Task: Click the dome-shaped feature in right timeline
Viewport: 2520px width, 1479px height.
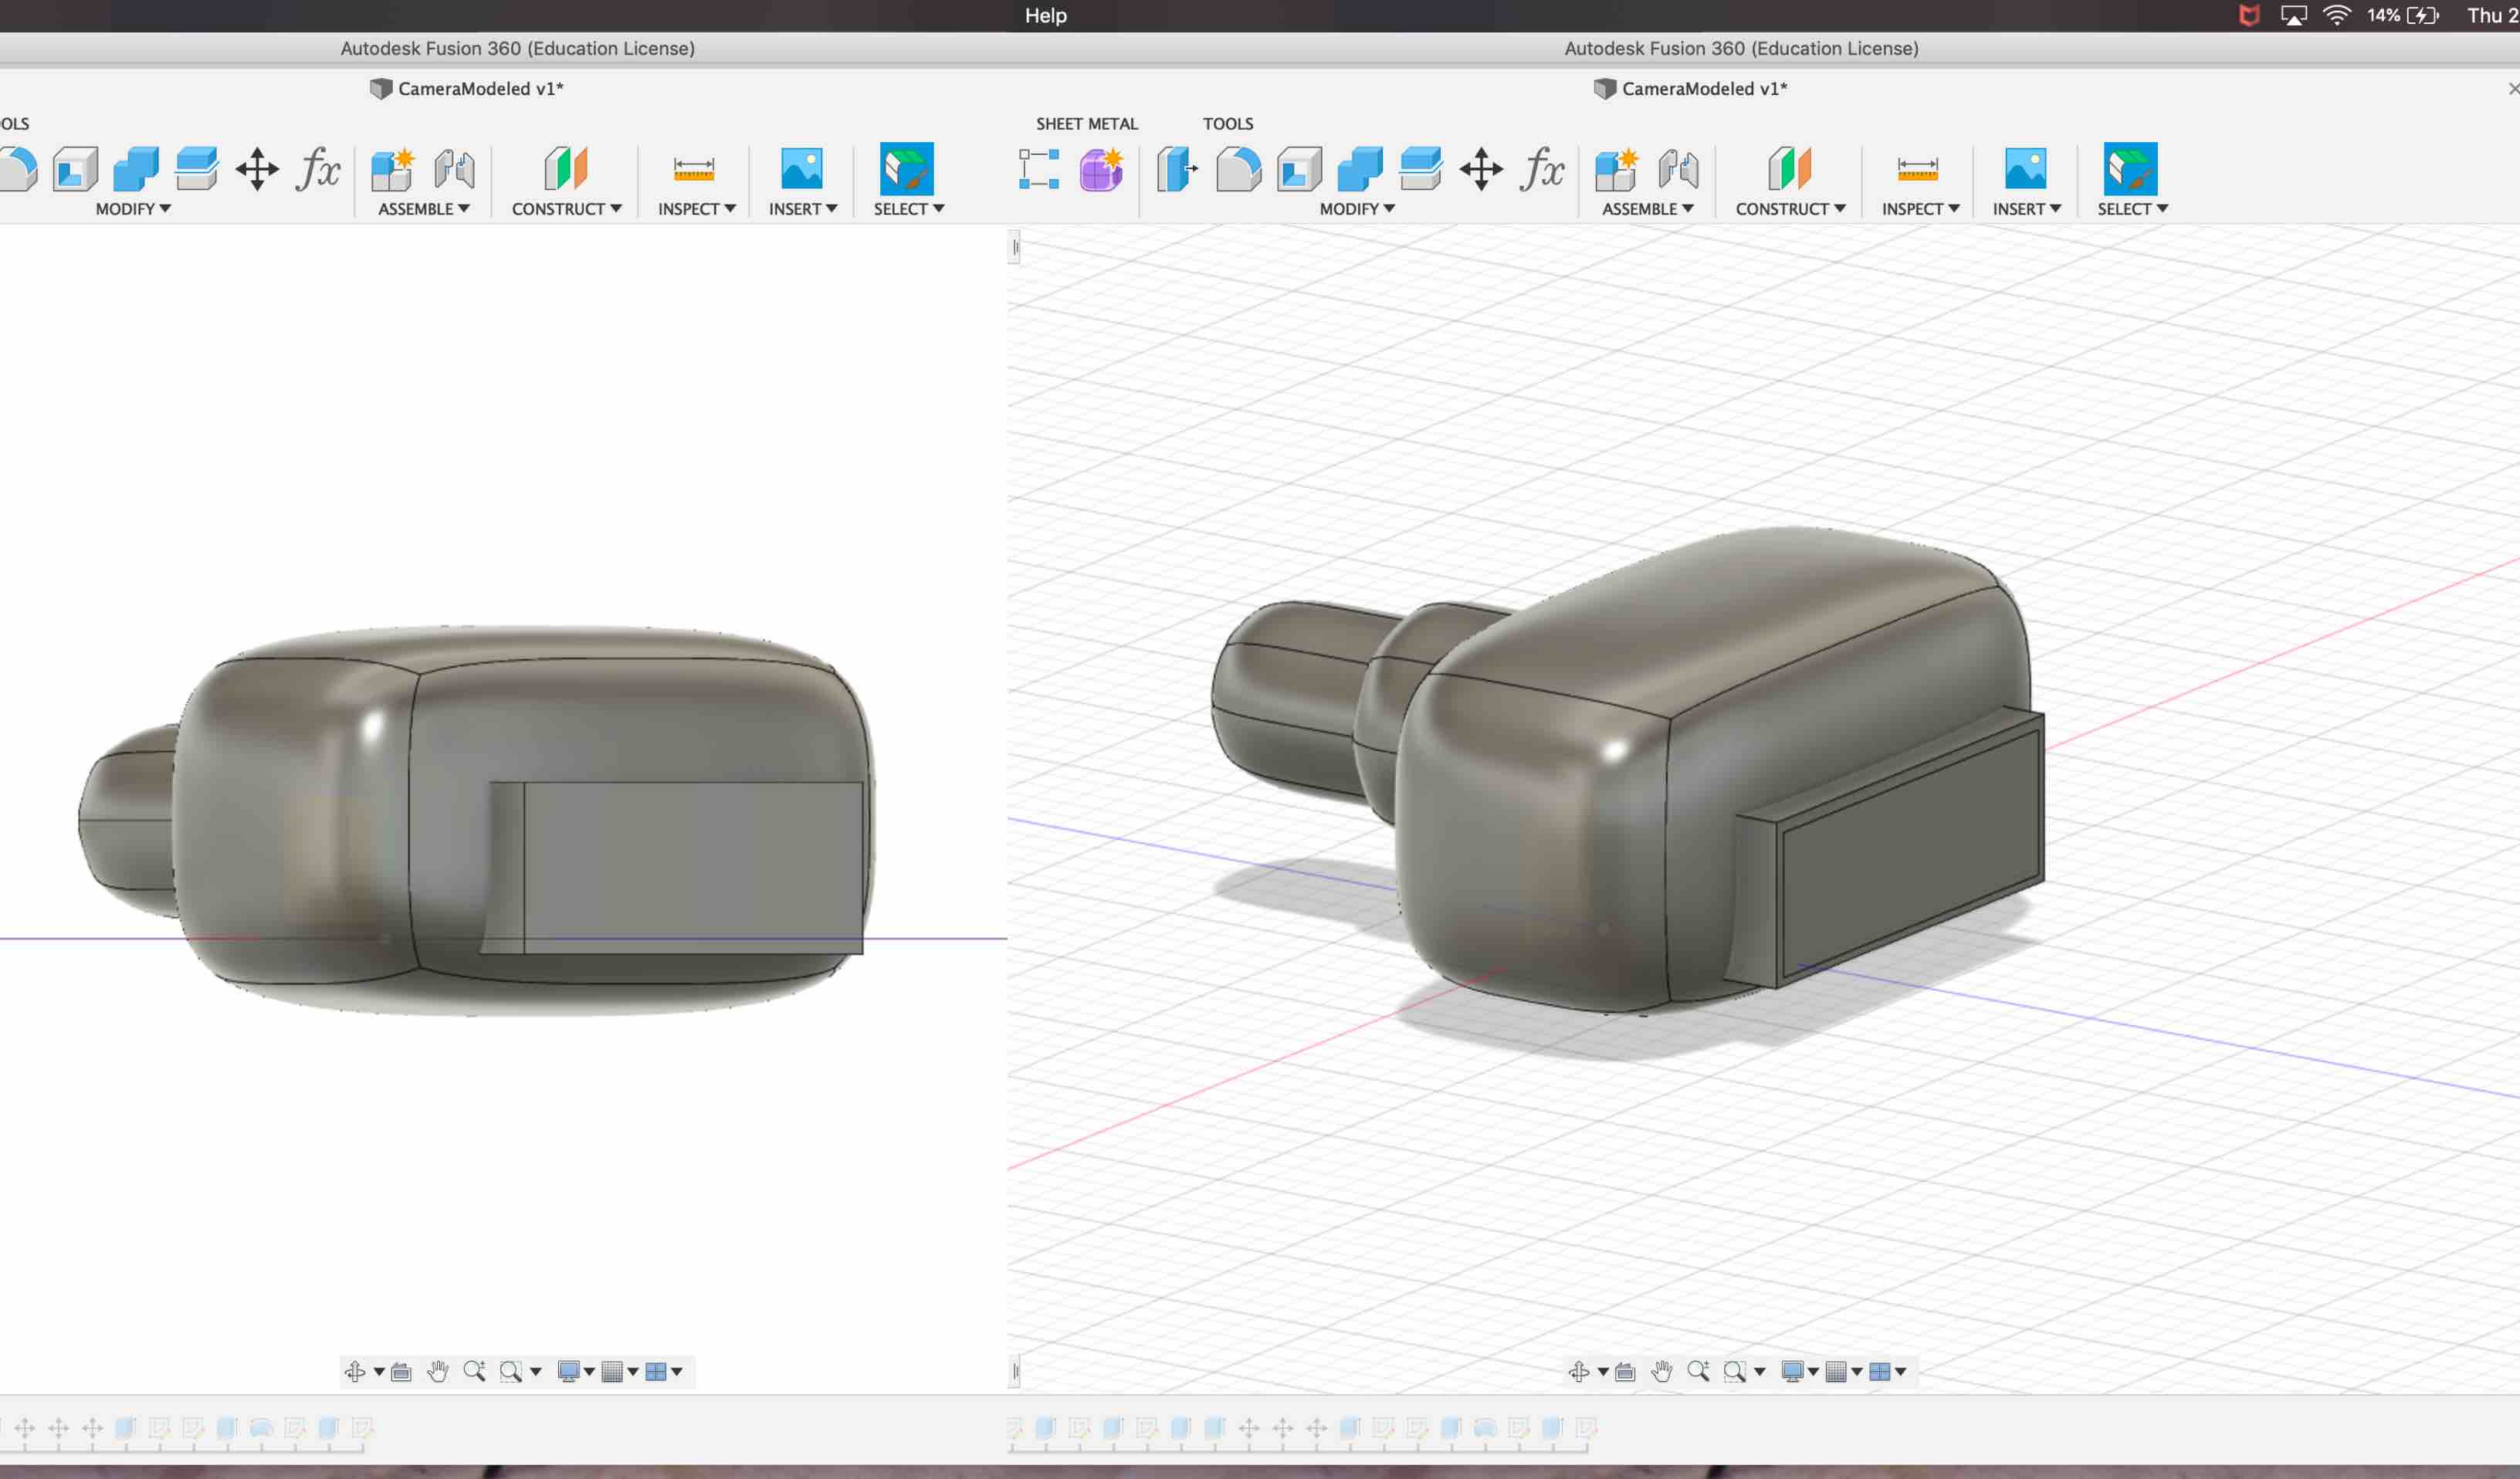Action: [x=1484, y=1427]
